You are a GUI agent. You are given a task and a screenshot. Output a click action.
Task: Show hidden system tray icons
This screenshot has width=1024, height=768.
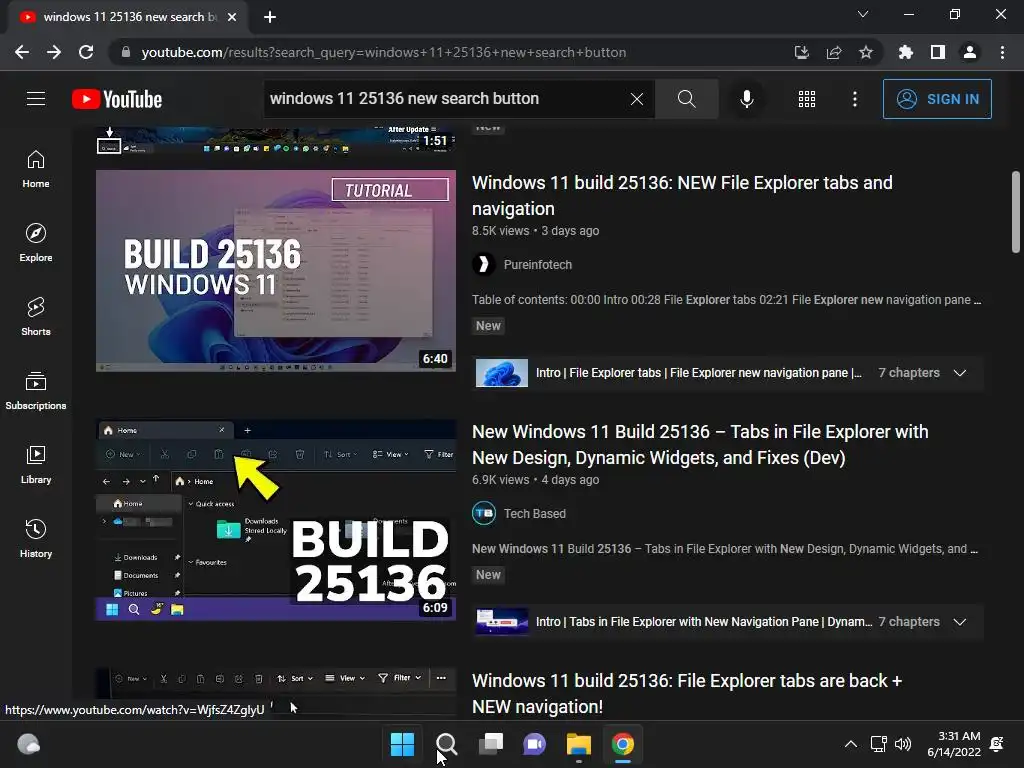tap(850, 744)
